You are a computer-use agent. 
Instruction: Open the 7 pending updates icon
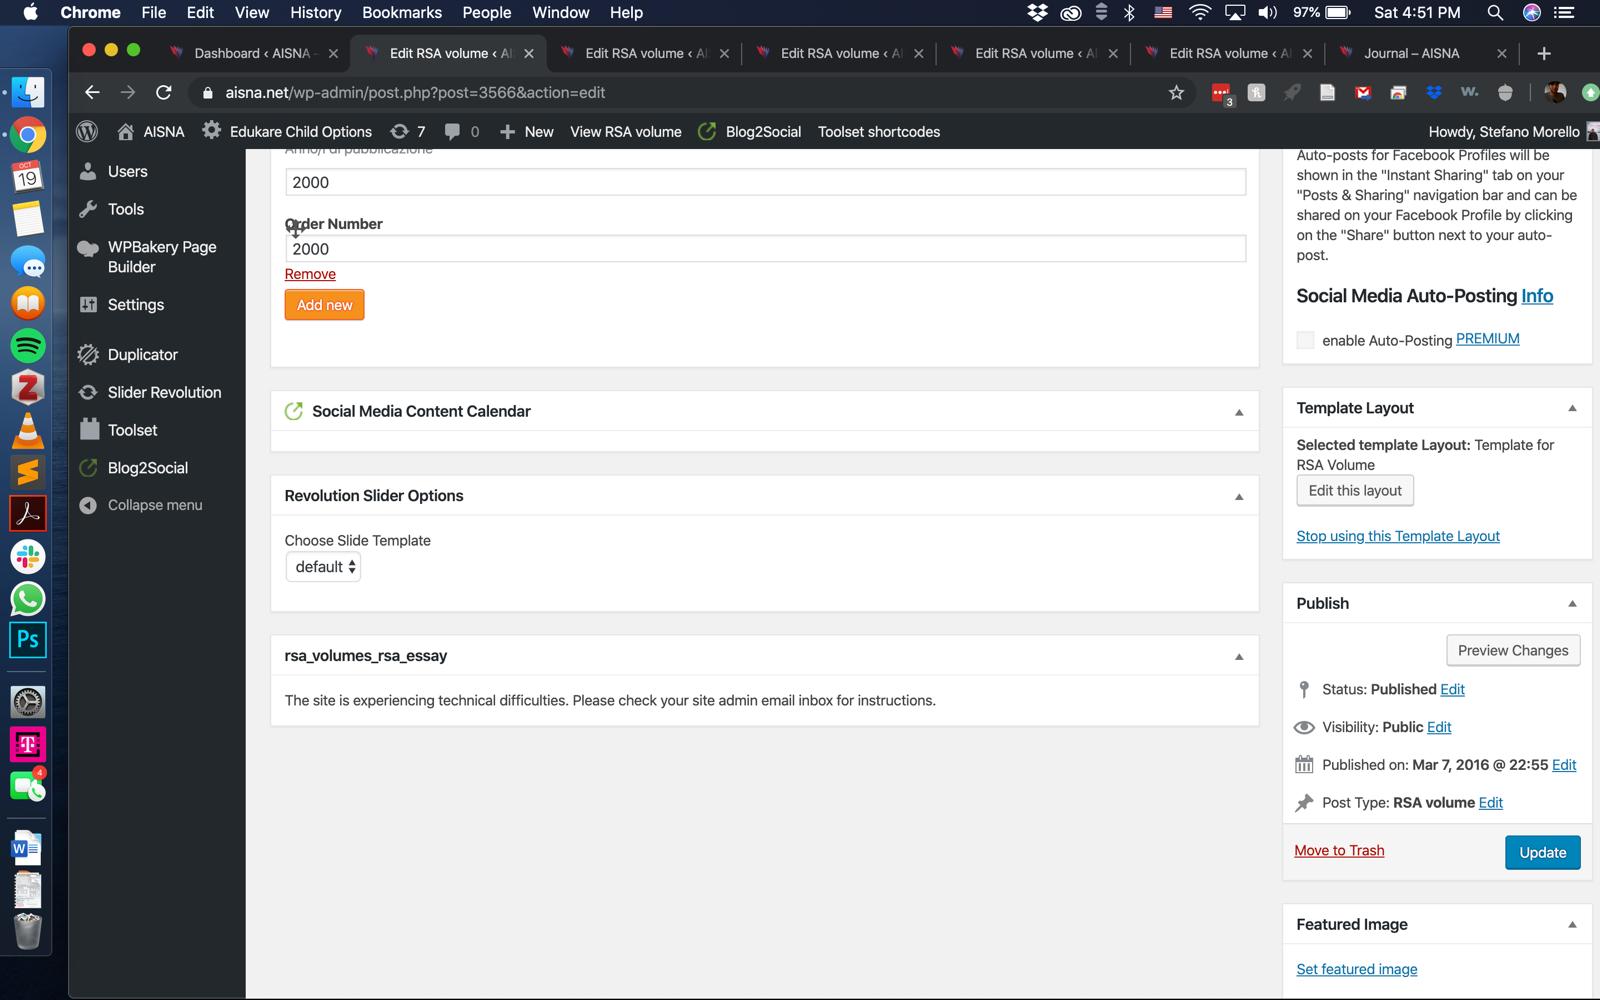tap(408, 132)
